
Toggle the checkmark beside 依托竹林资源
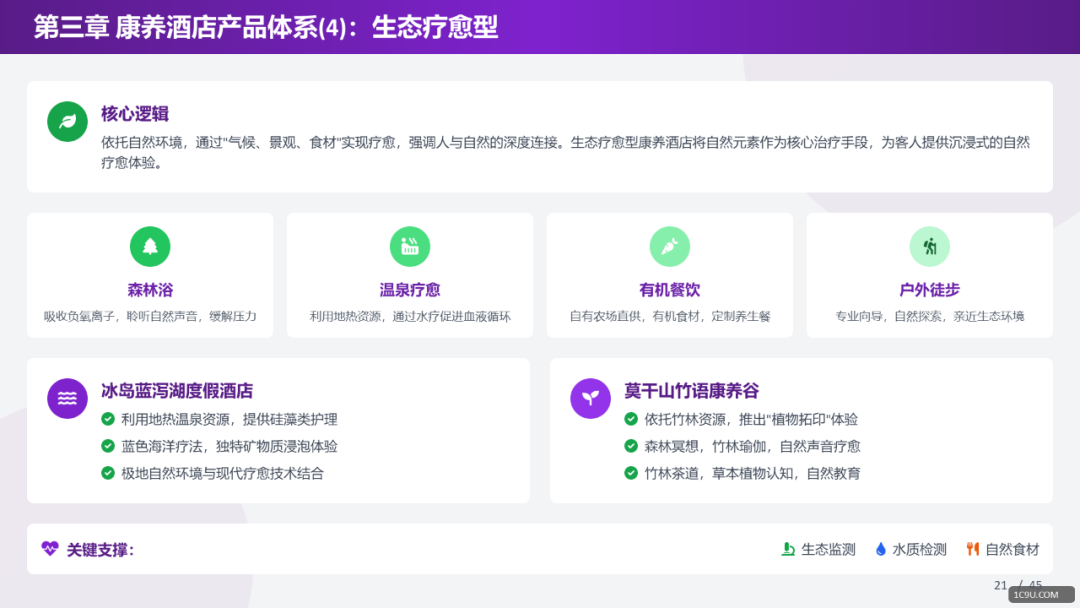630,420
